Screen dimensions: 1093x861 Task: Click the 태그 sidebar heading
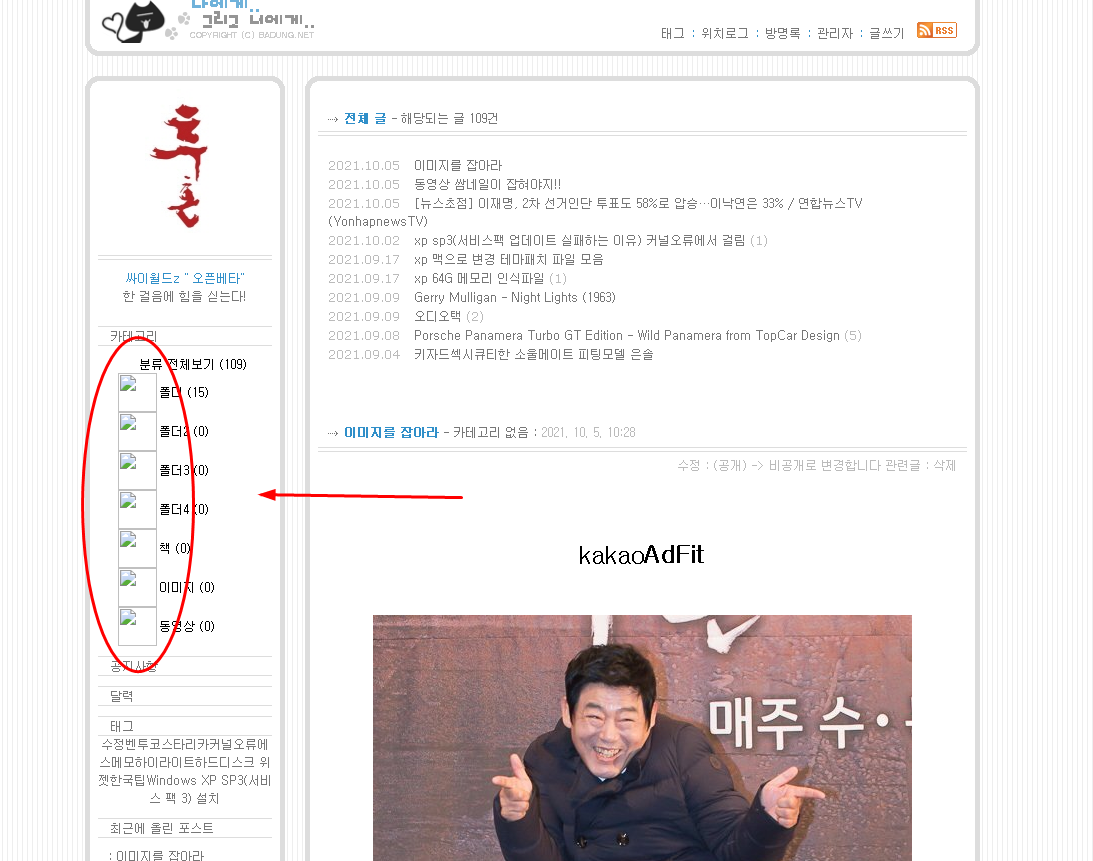(121, 726)
